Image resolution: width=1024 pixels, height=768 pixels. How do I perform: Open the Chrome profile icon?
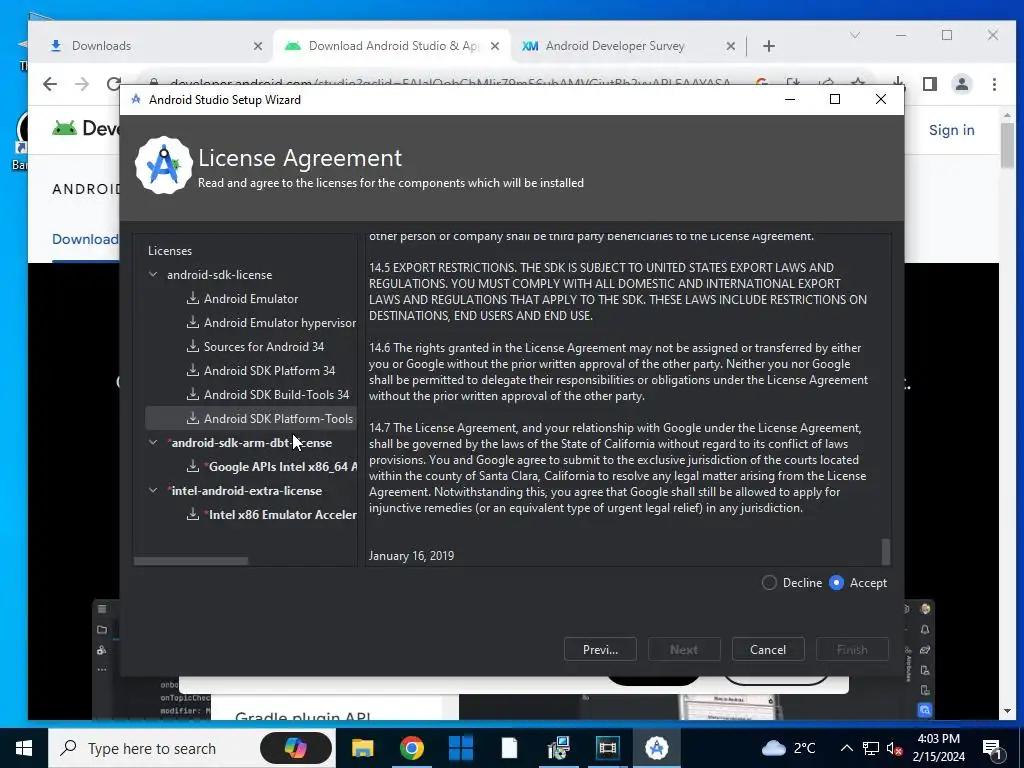pyautogui.click(x=962, y=84)
